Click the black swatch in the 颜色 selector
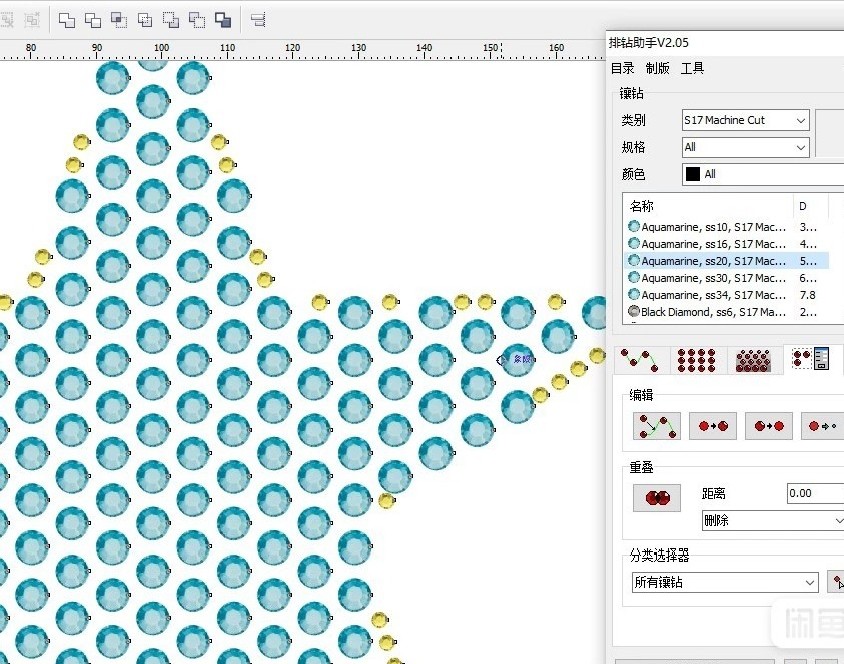Screen dimensions: 844x664 click(692, 174)
